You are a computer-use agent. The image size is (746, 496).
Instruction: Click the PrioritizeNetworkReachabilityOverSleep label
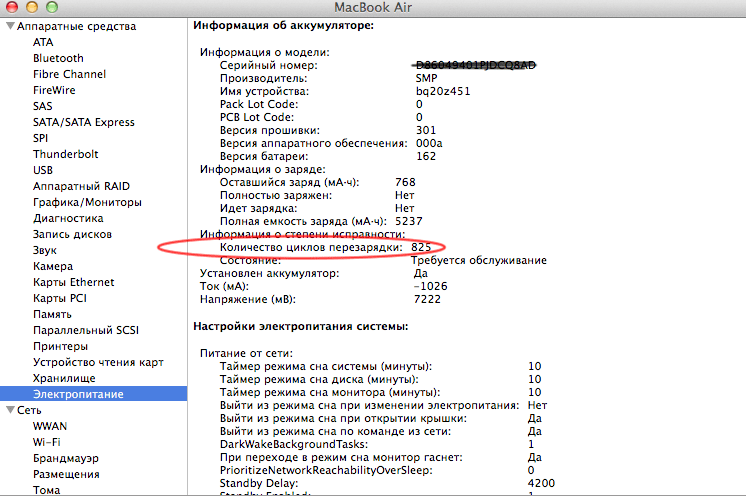tap(326, 470)
